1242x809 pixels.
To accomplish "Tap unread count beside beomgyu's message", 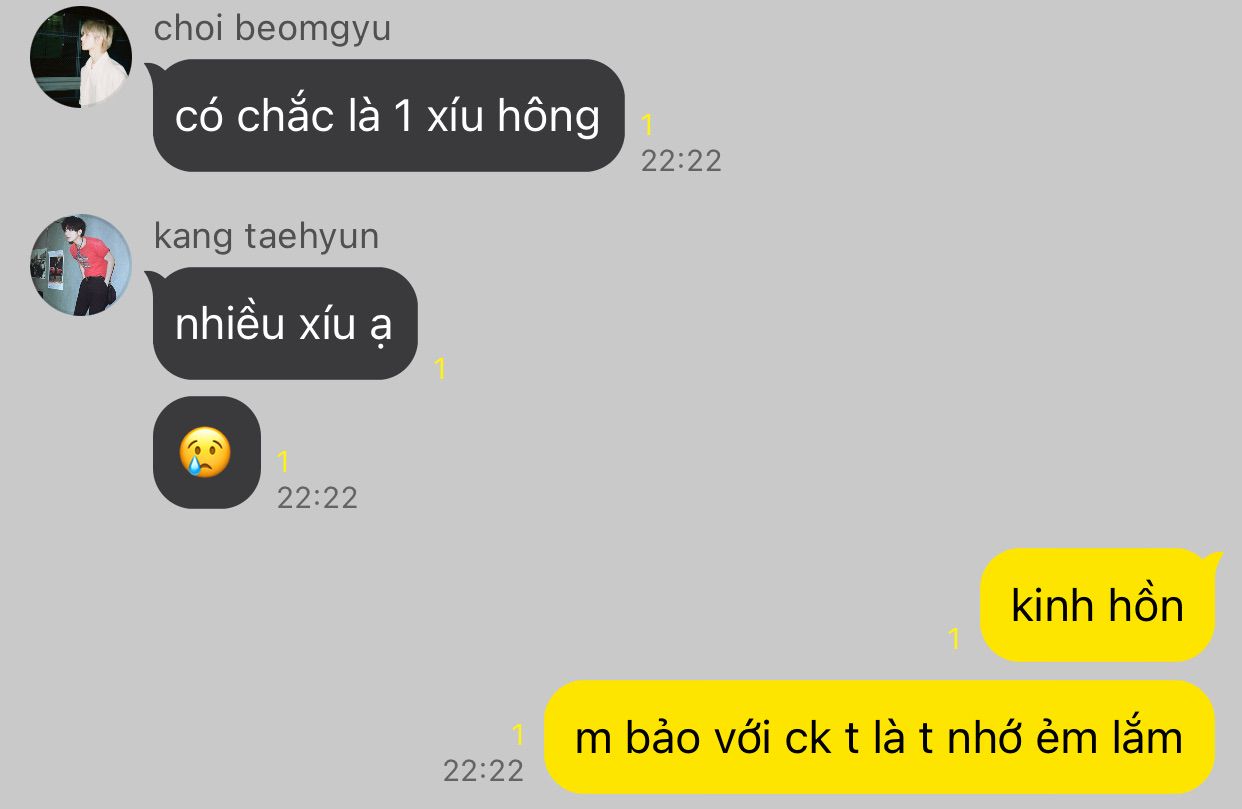I will point(647,125).
